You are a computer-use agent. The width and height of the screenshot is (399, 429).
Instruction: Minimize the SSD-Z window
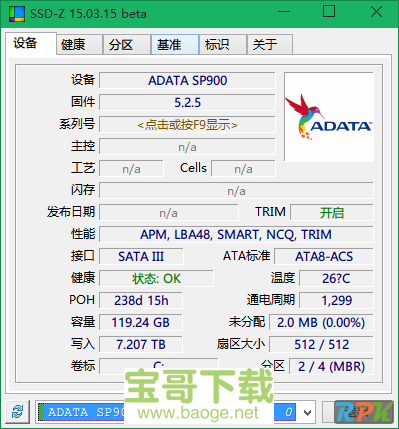click(x=284, y=12)
